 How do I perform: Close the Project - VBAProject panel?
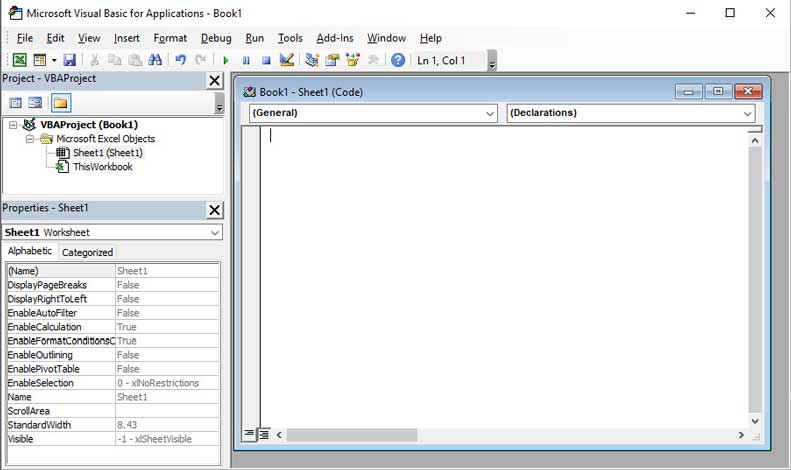pyautogui.click(x=214, y=80)
